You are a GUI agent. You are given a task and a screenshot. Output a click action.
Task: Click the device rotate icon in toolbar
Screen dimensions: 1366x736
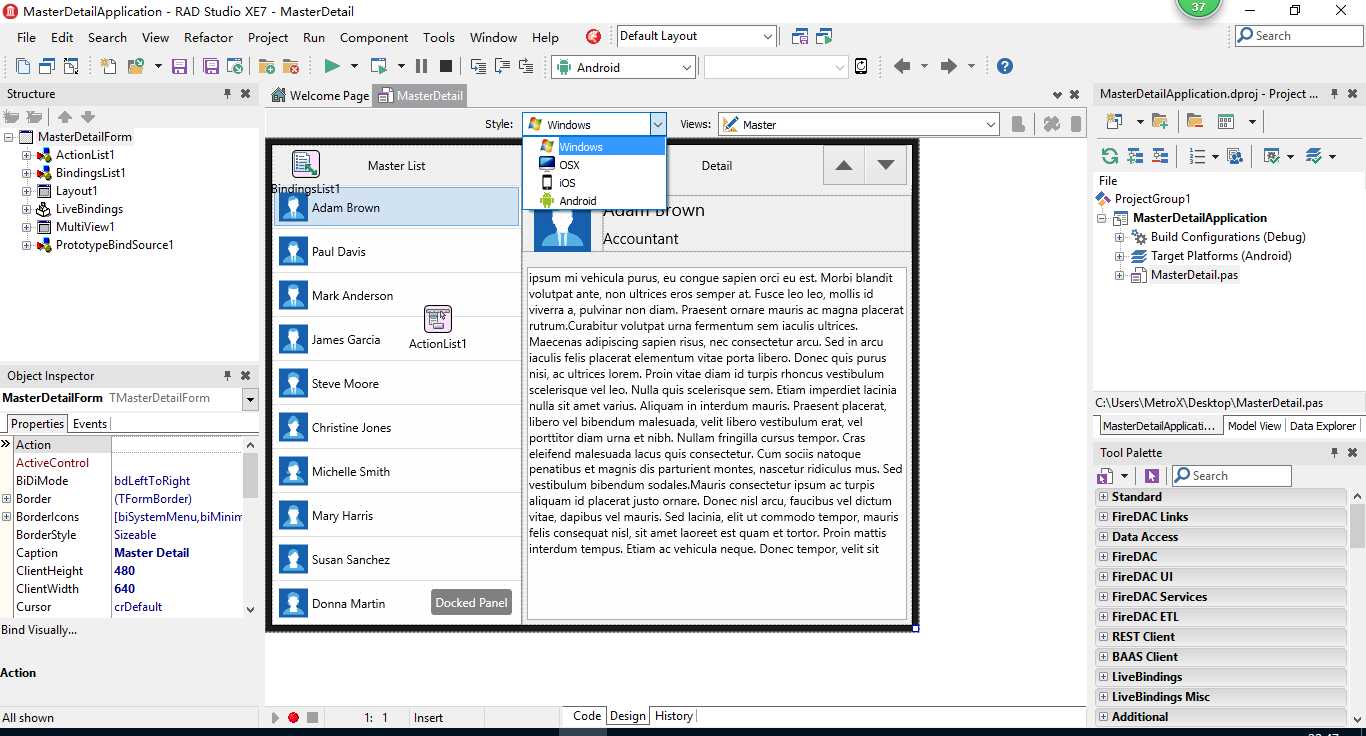click(862, 67)
